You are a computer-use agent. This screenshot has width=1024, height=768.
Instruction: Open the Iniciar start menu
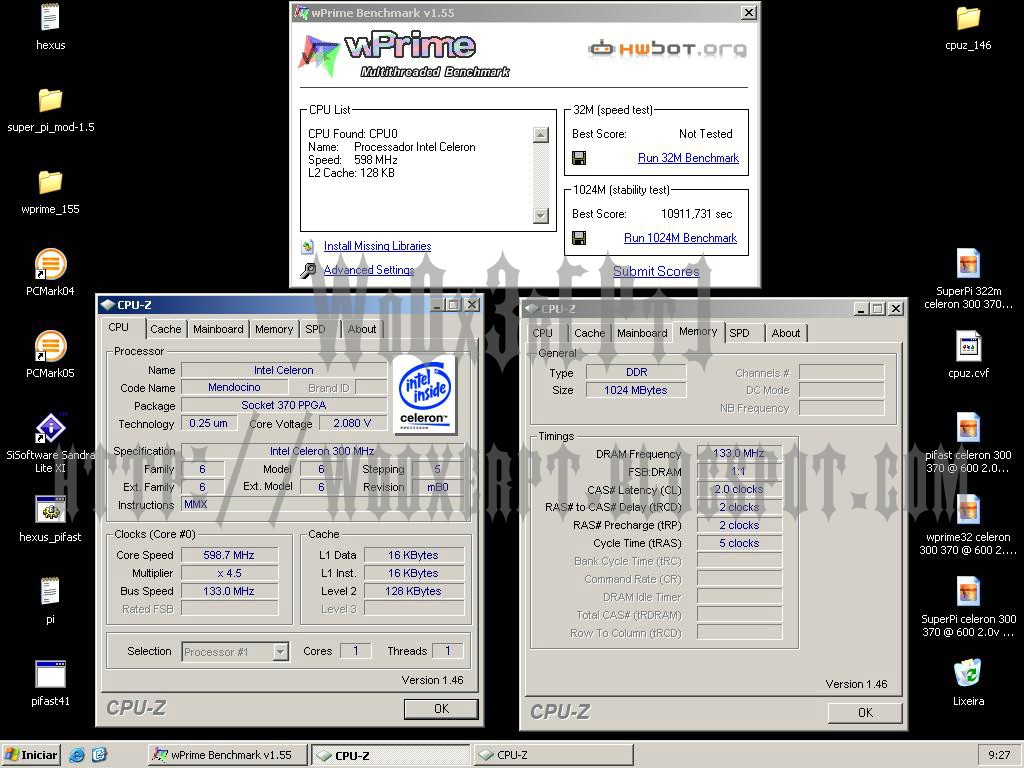coord(30,755)
